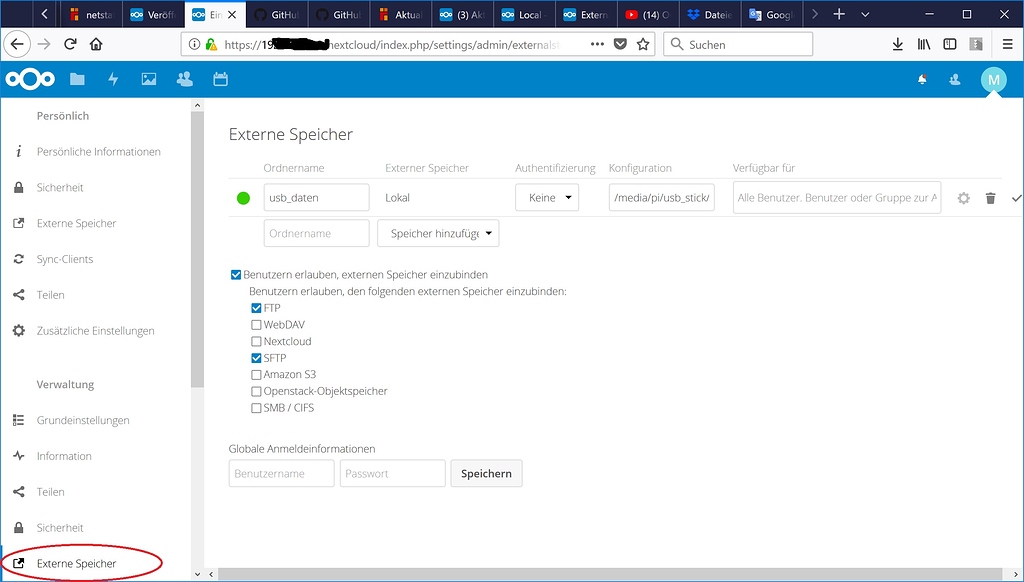Save global credentials with Speichern button
The image size is (1024, 582).
487,474
